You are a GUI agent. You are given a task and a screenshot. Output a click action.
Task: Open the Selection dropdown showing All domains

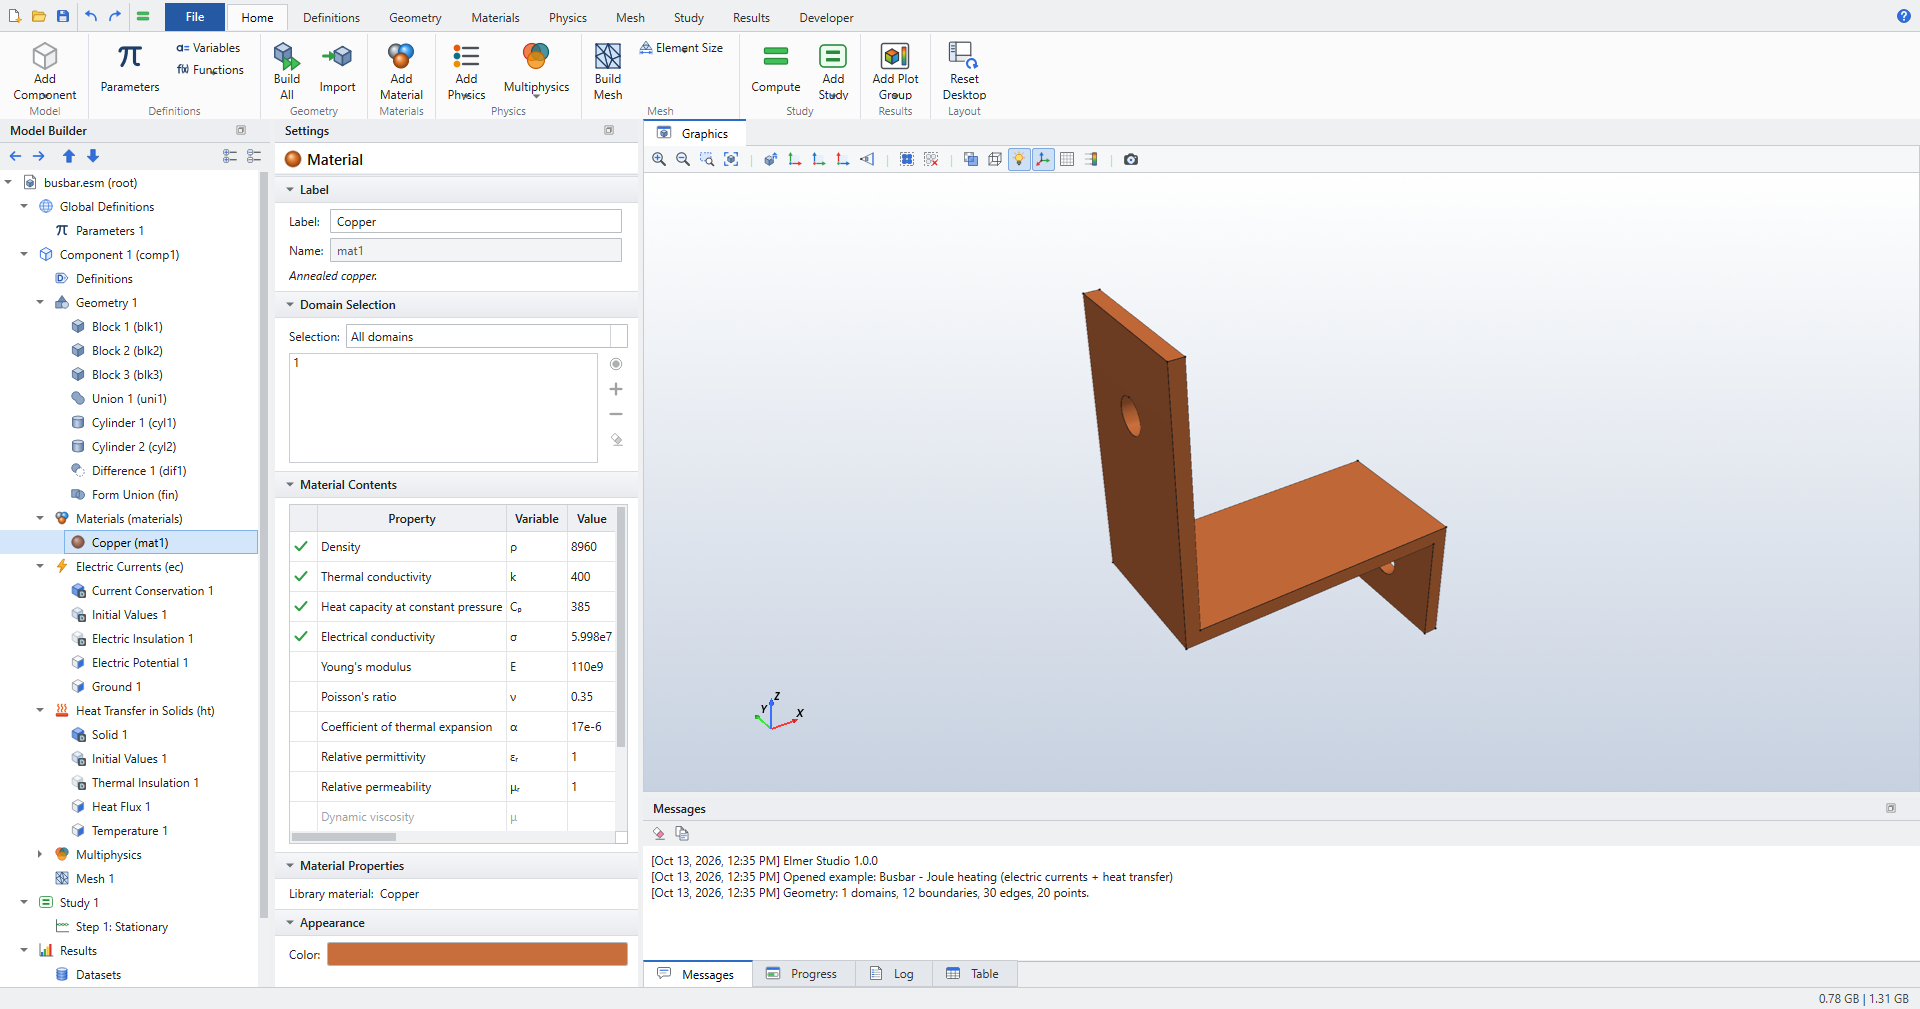(487, 336)
